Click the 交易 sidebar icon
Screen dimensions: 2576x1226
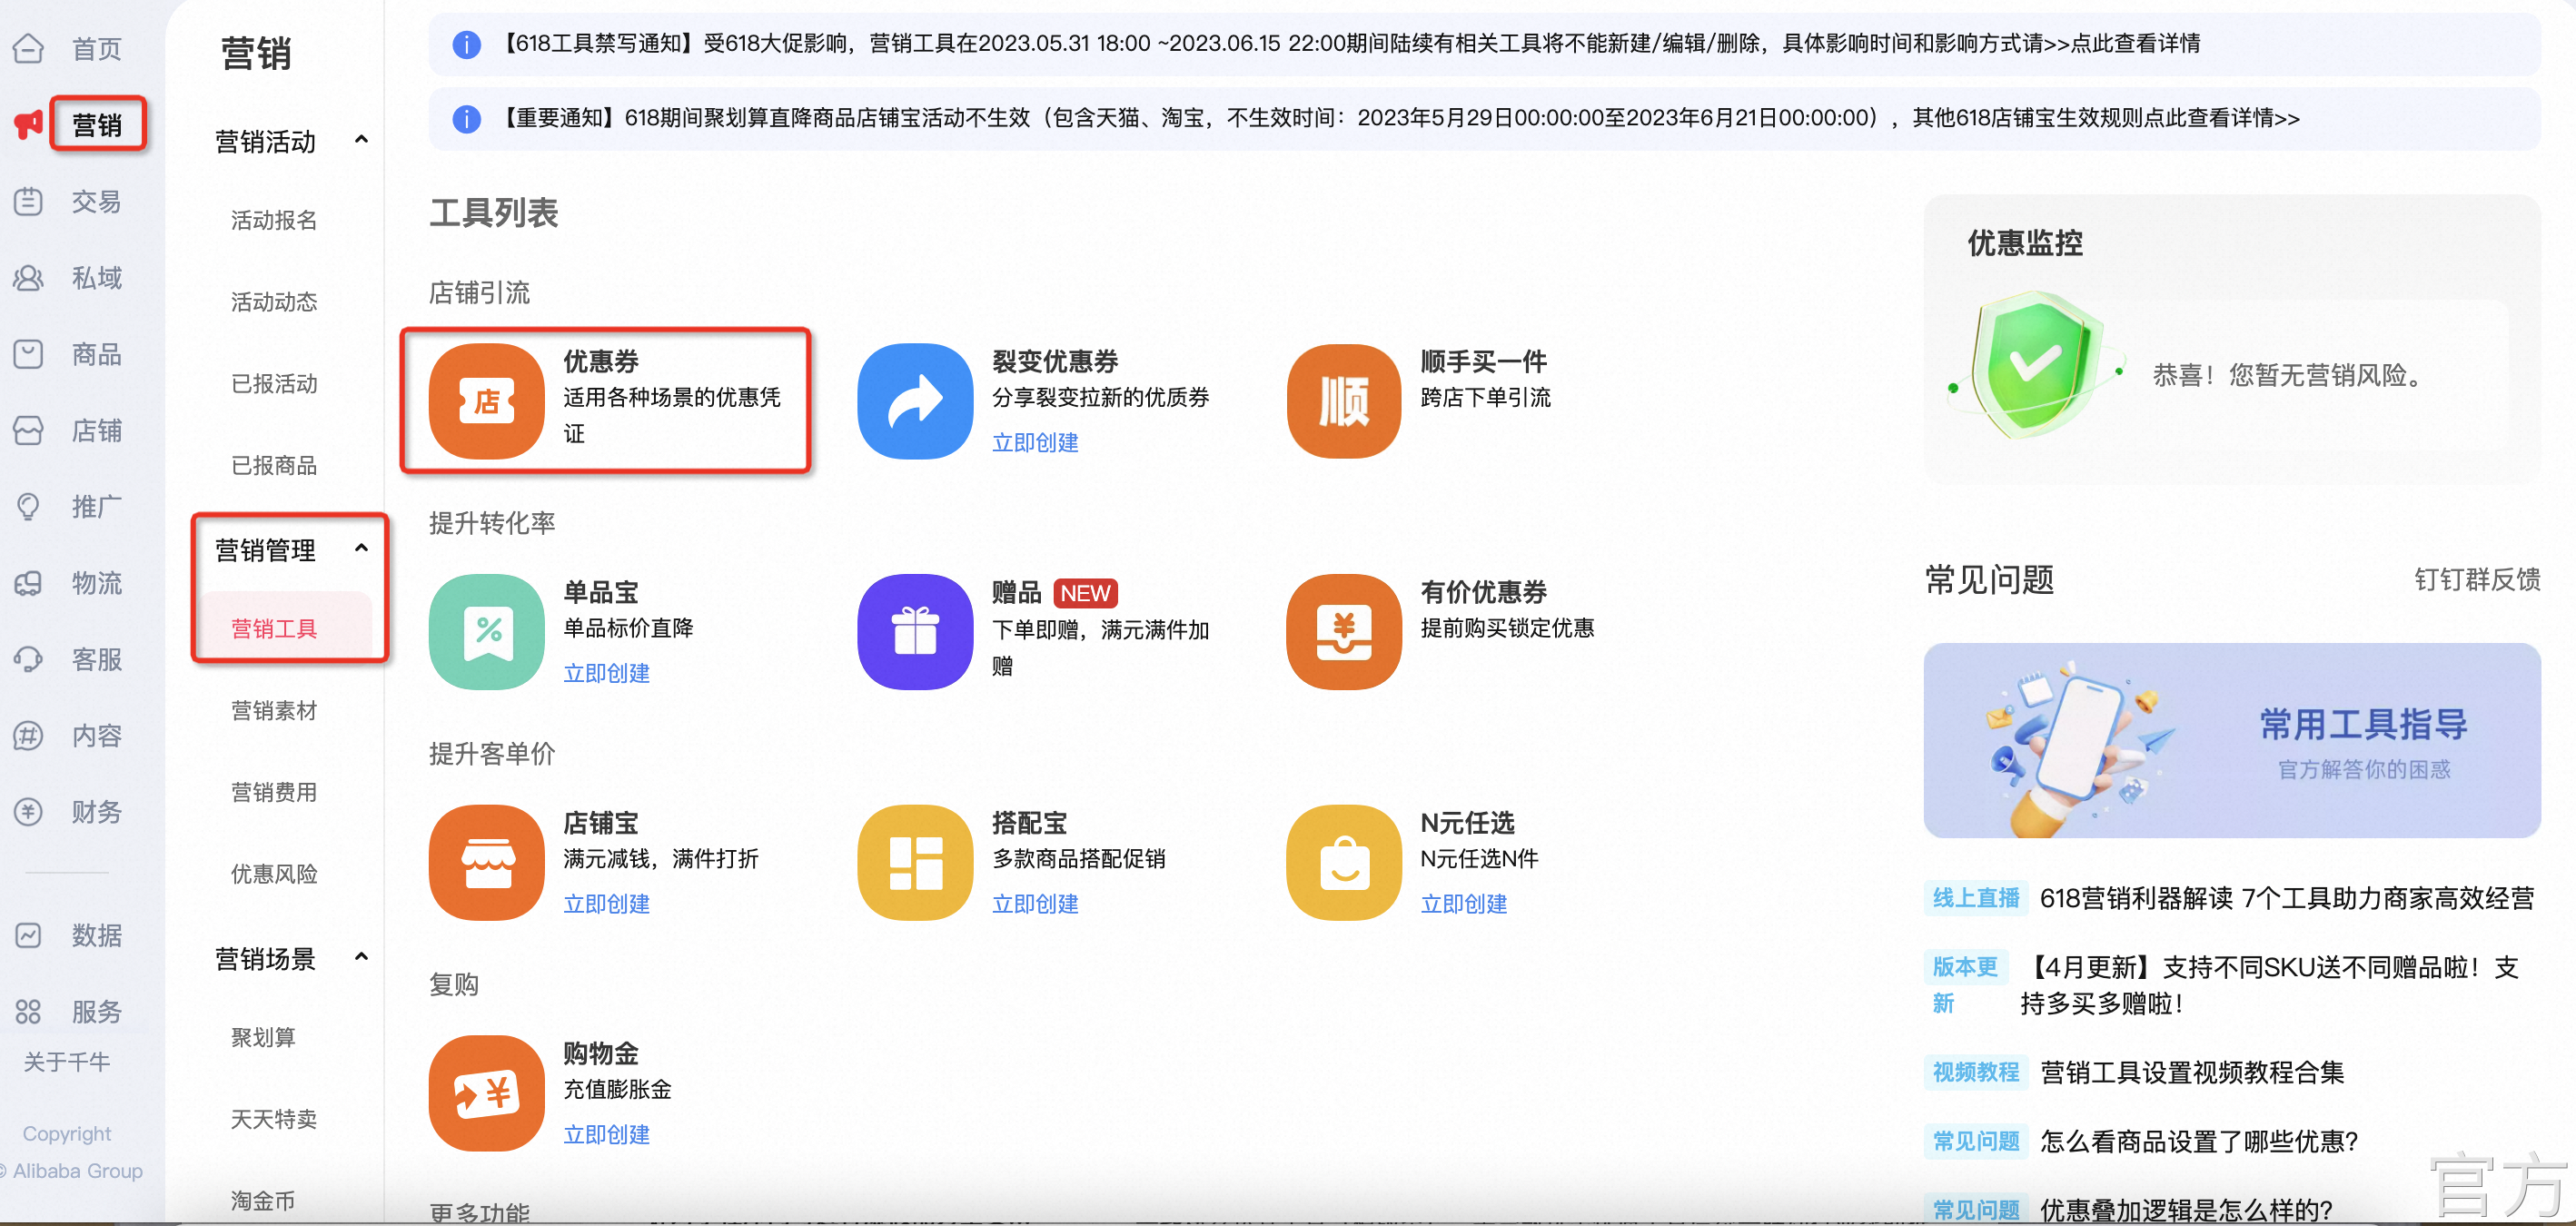click(x=28, y=201)
